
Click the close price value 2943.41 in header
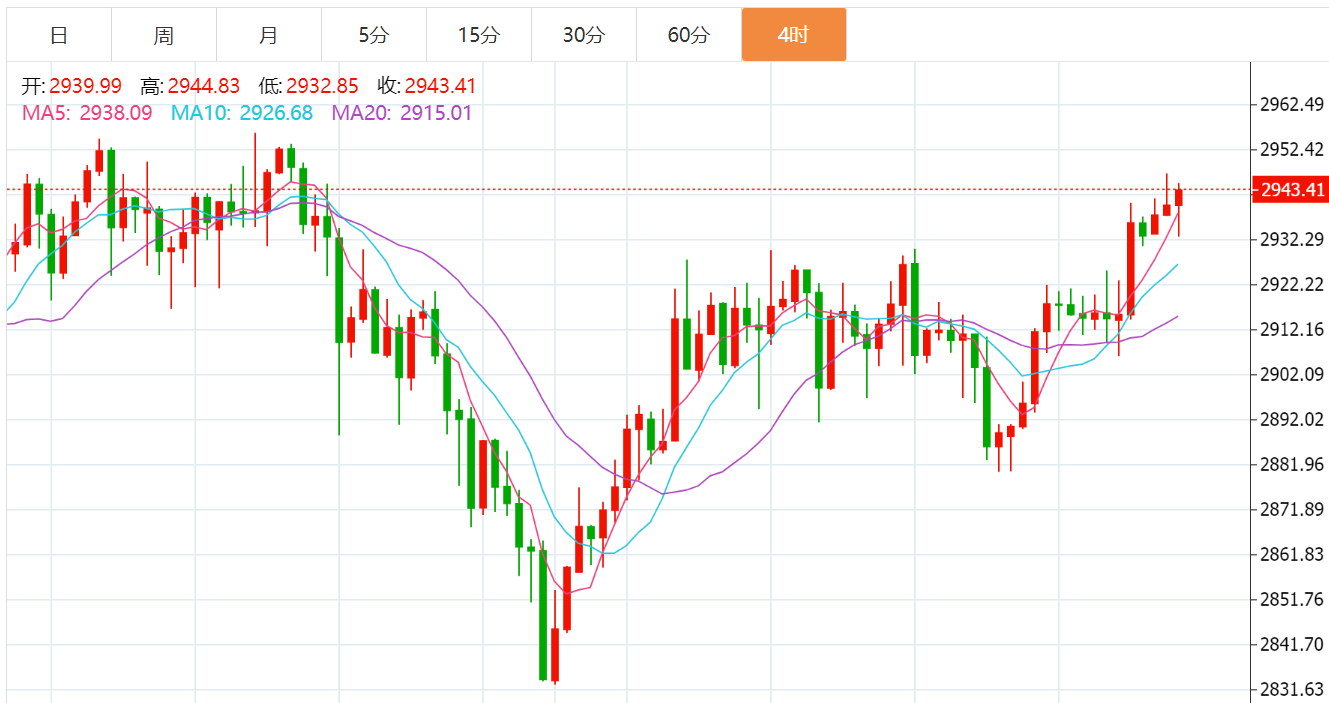click(x=440, y=87)
